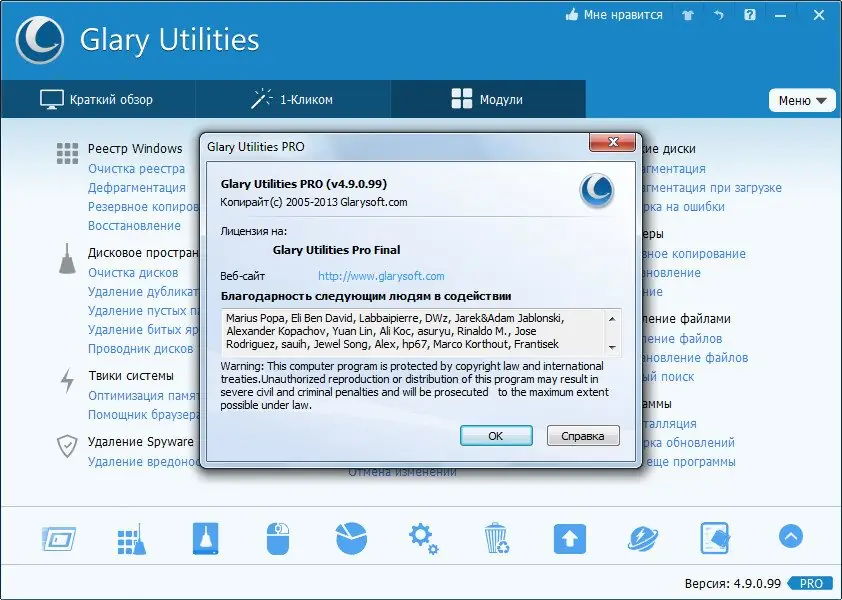This screenshot has height=600, width=842.
Task: Open disk usage pie chart tool in toolbar
Action: pyautogui.click(x=350, y=537)
